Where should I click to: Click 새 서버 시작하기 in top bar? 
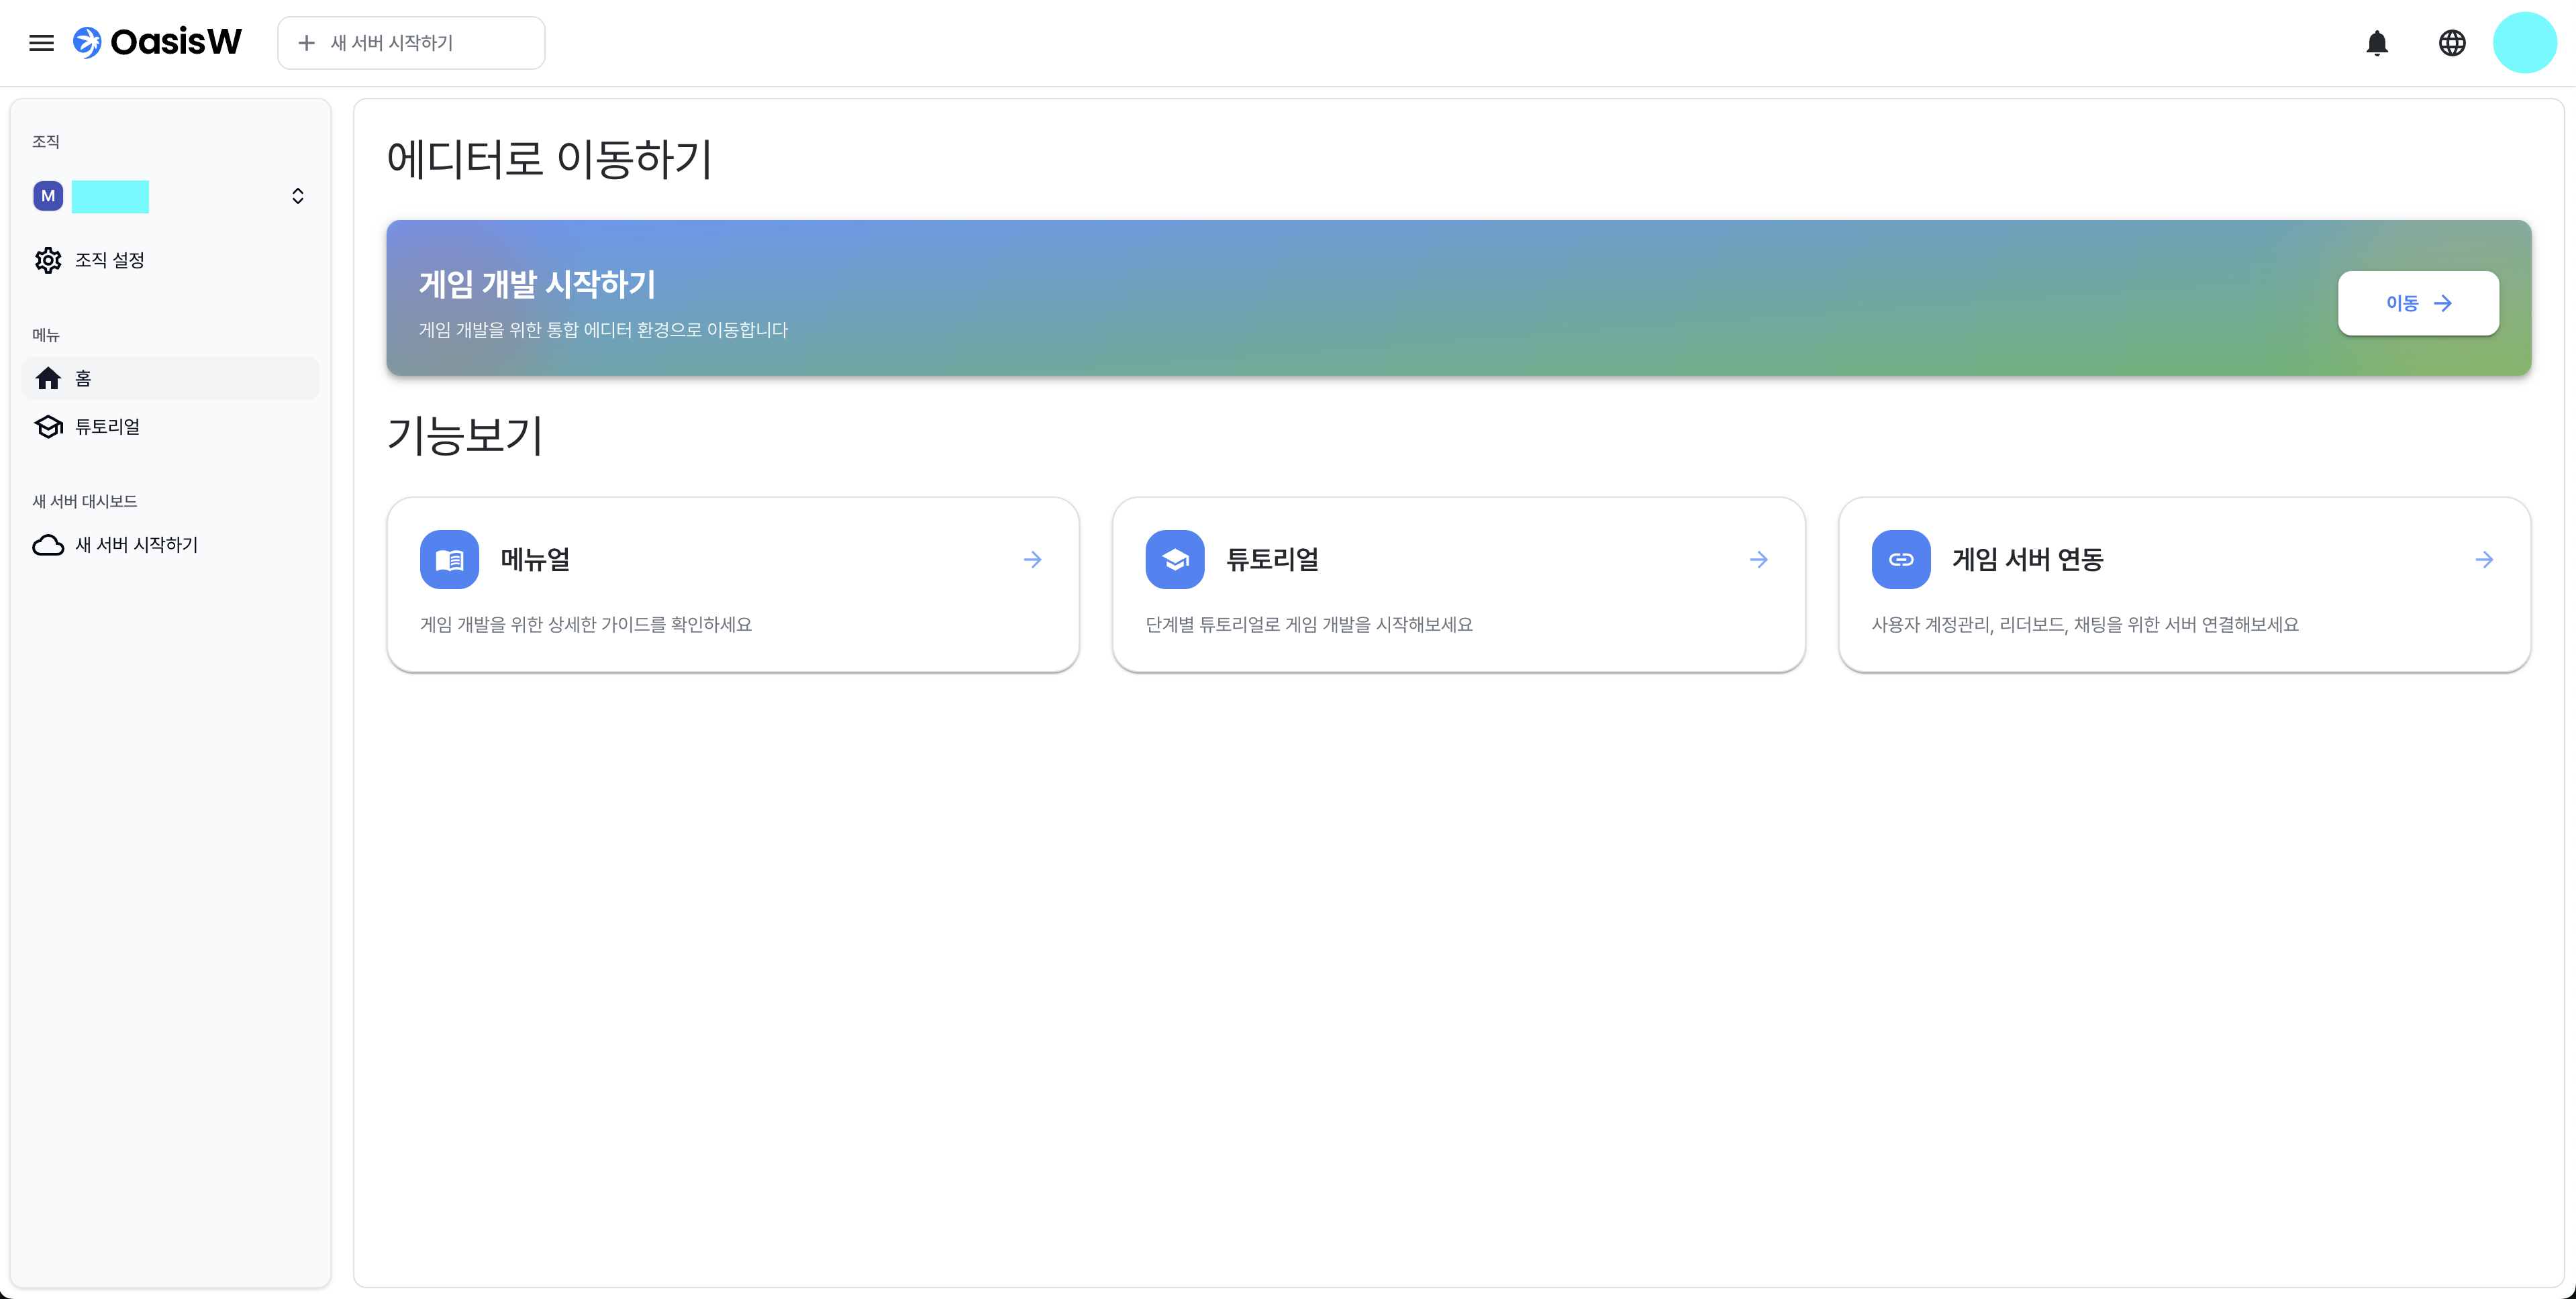coord(411,43)
